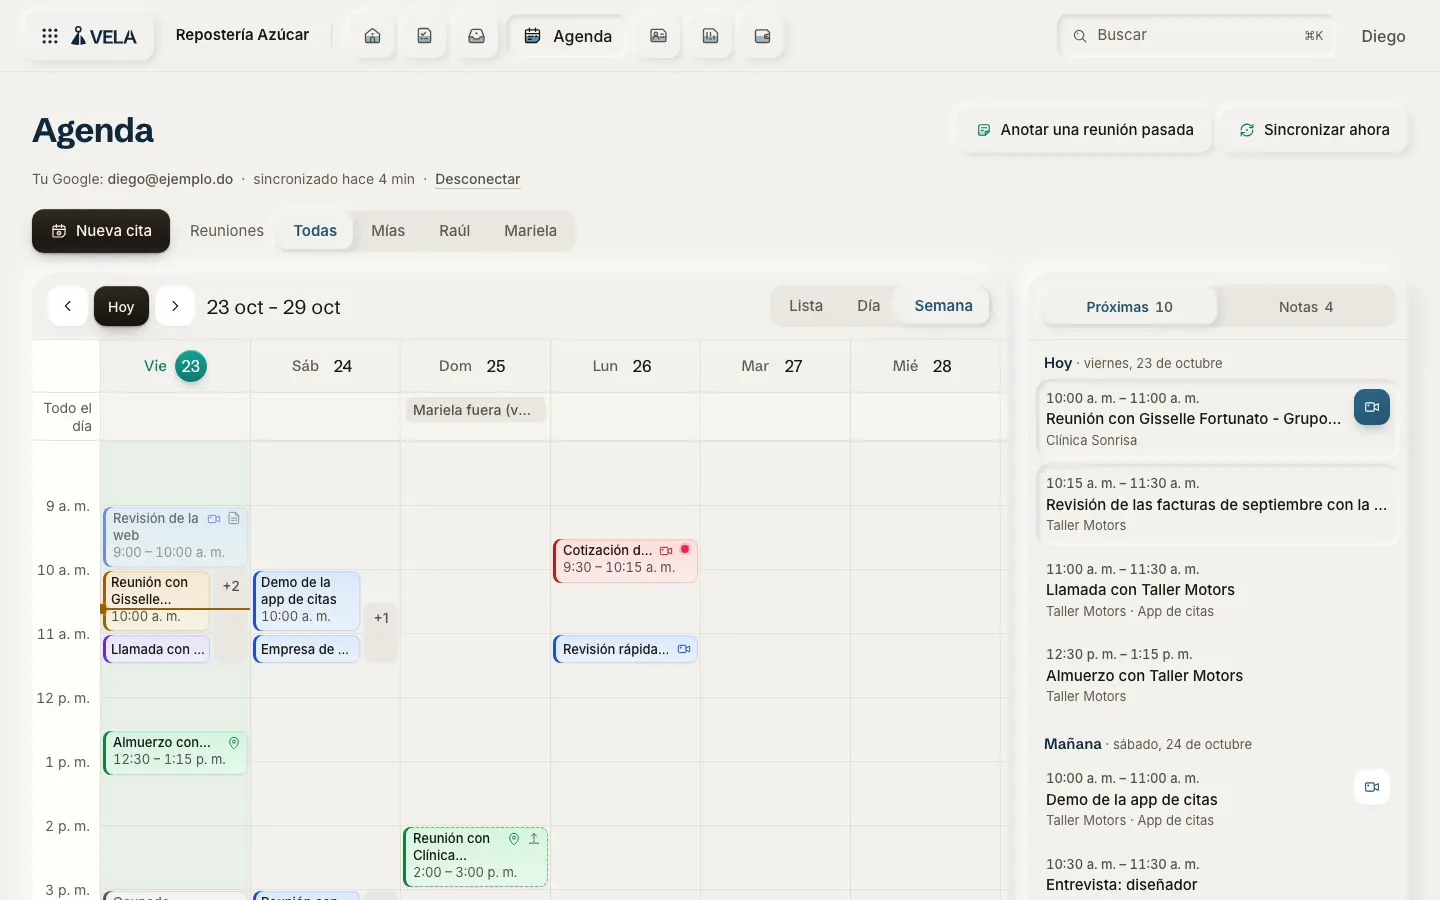Open the contacts card icon
1440x900 pixels.
point(659,36)
